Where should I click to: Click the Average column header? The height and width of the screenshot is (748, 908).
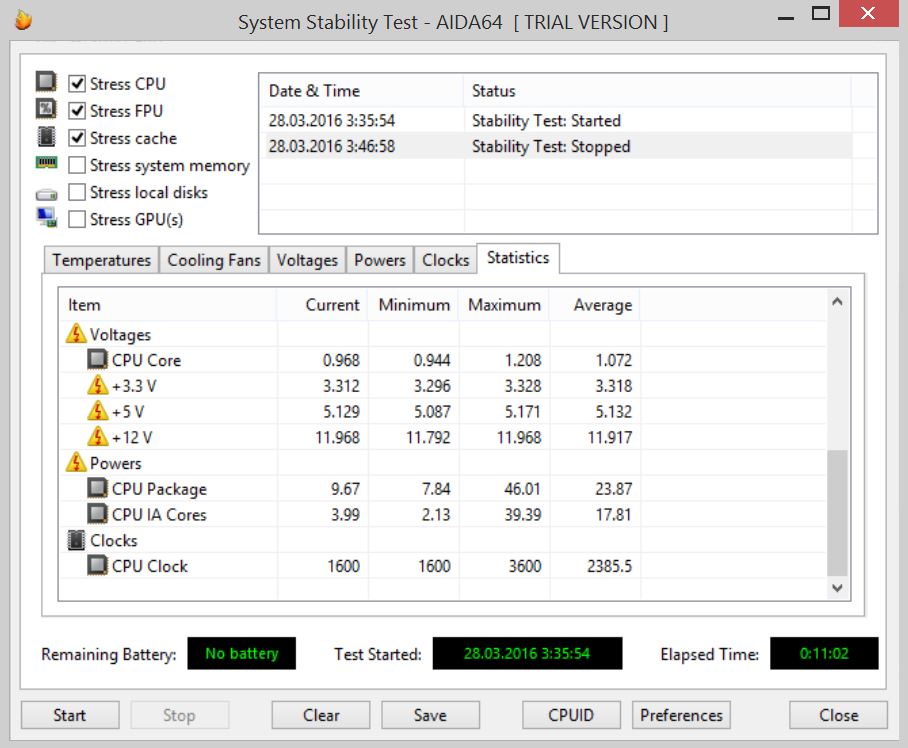595,305
